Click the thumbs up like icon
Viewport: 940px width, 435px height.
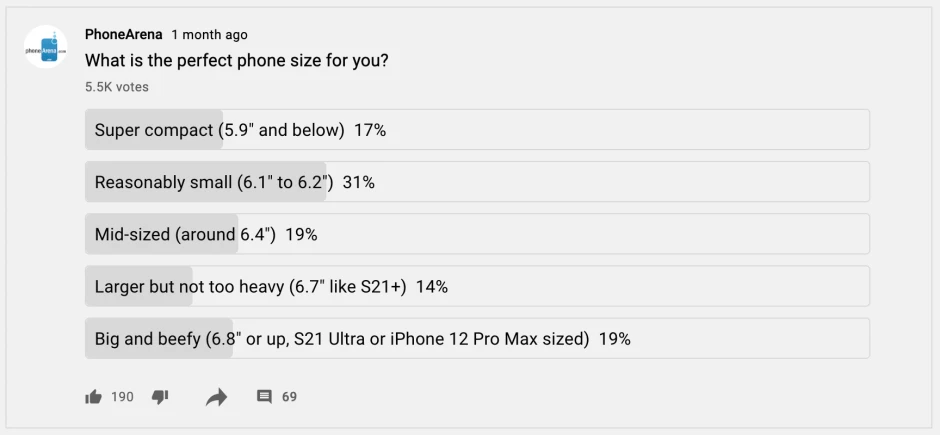(x=94, y=397)
